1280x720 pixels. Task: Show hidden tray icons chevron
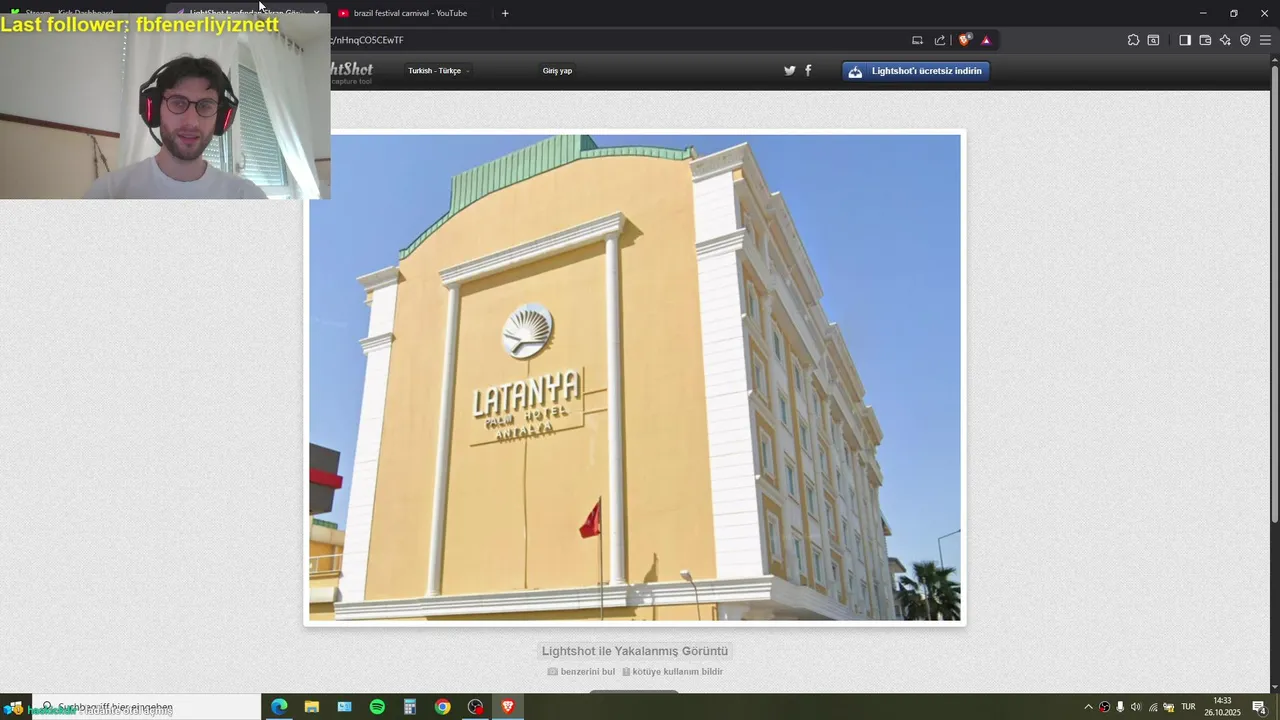[1088, 707]
